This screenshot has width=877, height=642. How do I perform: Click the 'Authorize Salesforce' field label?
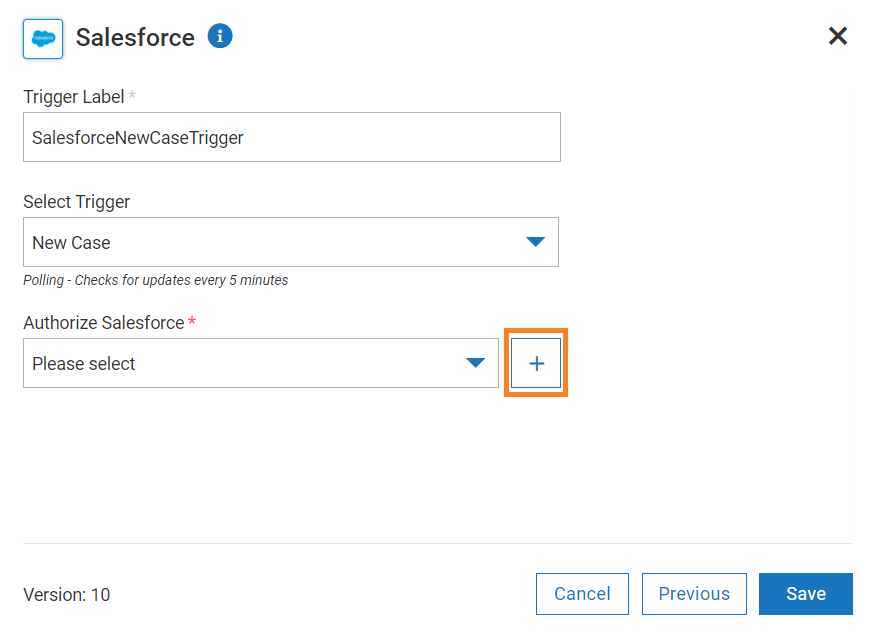click(x=103, y=323)
